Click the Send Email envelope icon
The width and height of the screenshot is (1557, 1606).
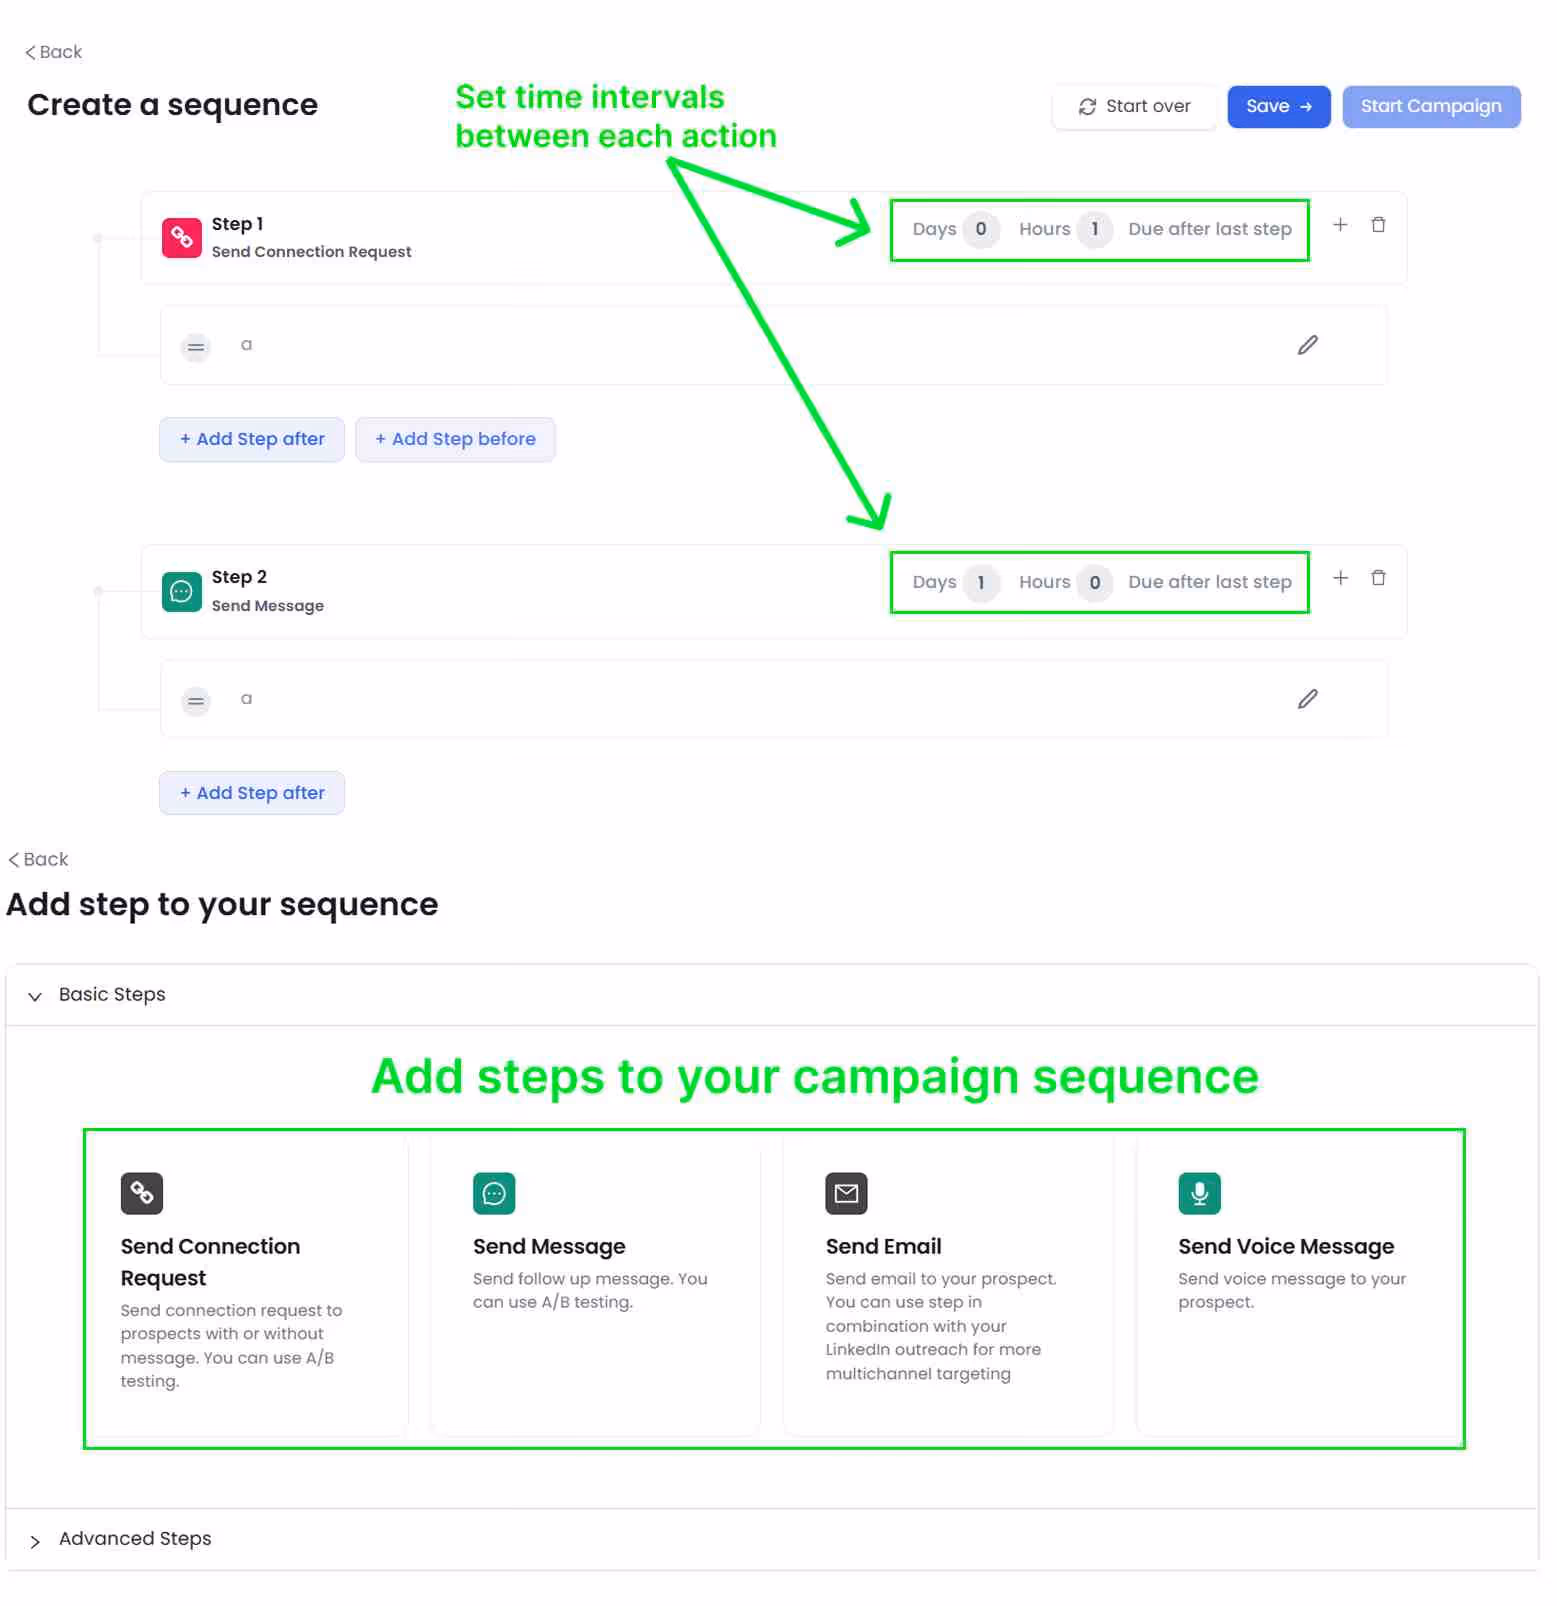[x=846, y=1193]
